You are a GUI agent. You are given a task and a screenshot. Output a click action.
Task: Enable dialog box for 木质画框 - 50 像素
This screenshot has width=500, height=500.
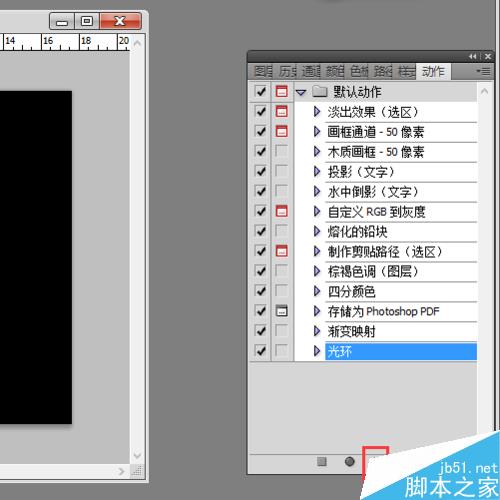pos(282,151)
